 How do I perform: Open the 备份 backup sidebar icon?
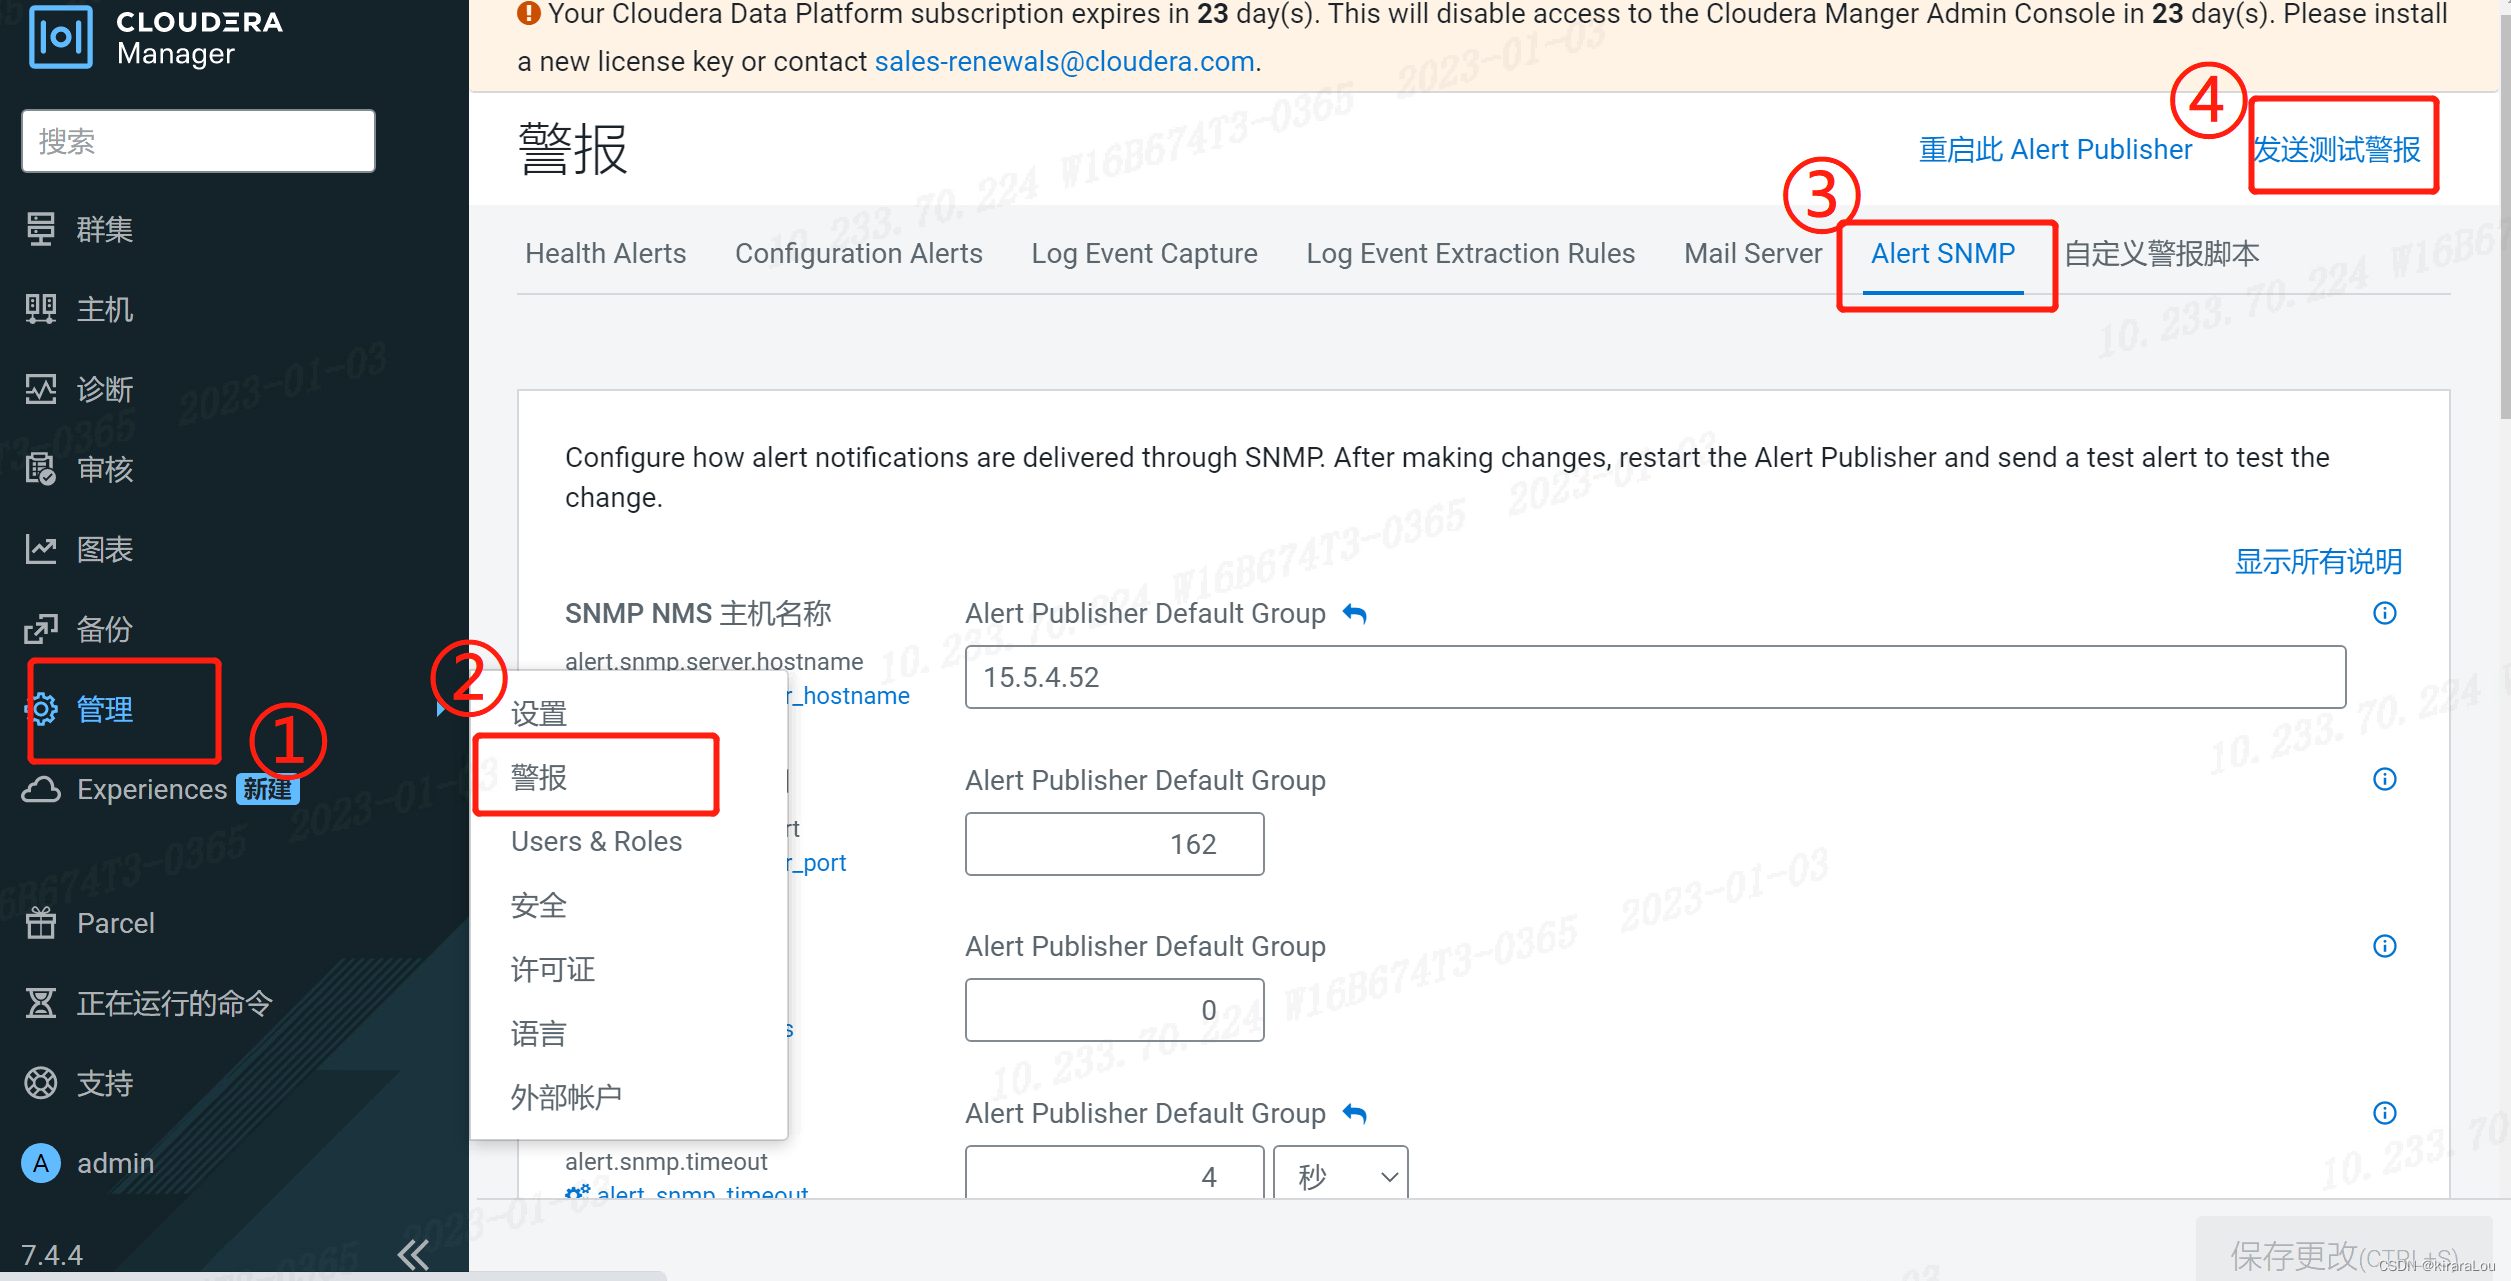41,629
